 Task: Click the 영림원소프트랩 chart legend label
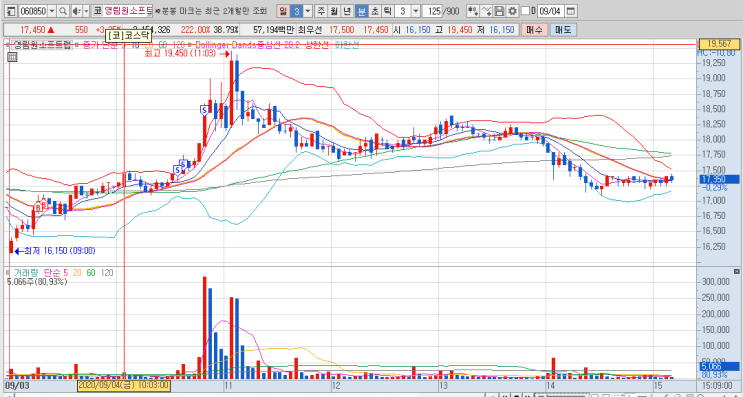(42, 45)
